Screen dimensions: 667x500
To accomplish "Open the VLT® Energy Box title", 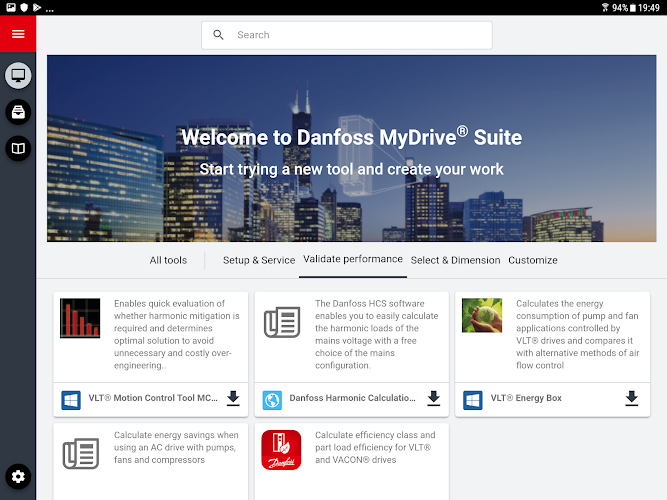I will point(526,398).
